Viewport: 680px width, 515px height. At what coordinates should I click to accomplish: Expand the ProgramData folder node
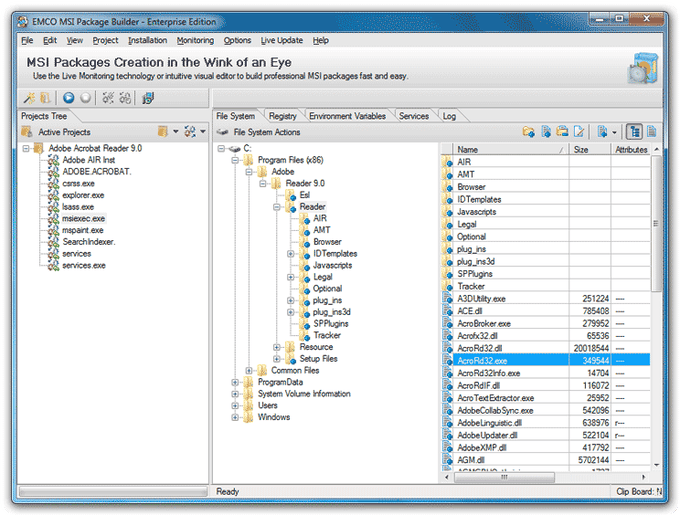235,382
